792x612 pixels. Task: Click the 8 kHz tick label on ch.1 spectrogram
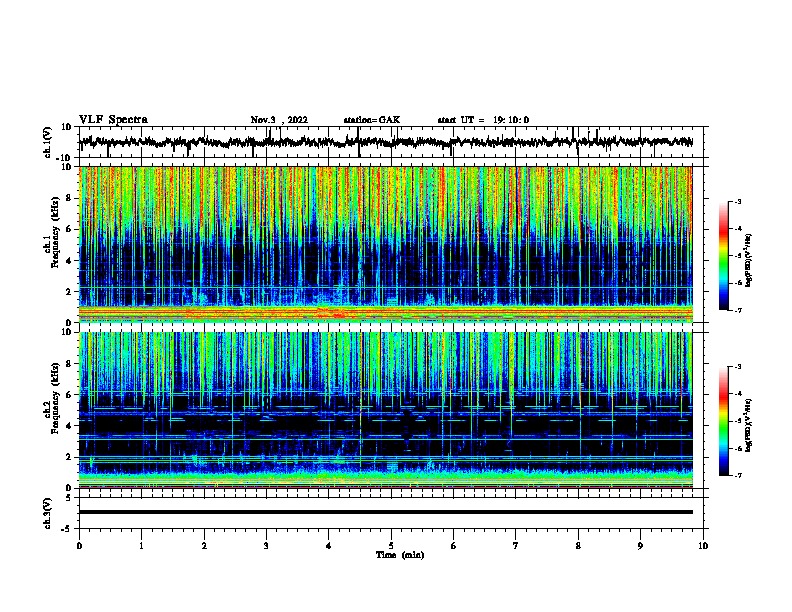pos(69,198)
